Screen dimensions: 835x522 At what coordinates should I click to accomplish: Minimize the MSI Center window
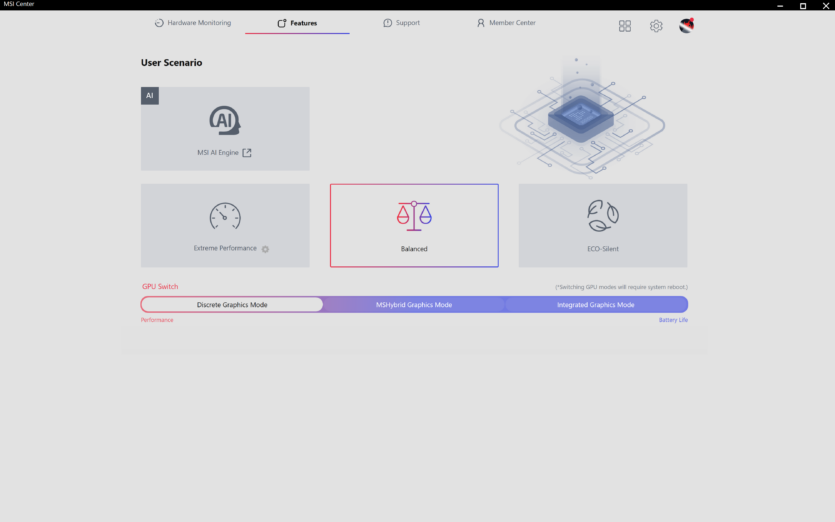780,5
